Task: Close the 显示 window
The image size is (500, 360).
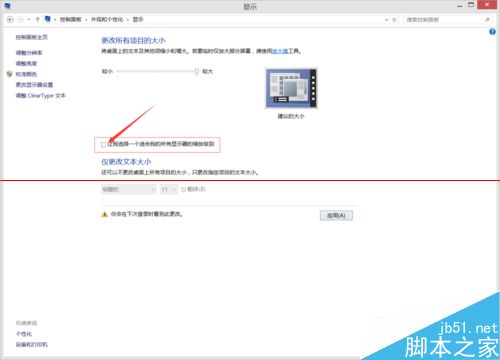Action: click(488, 5)
